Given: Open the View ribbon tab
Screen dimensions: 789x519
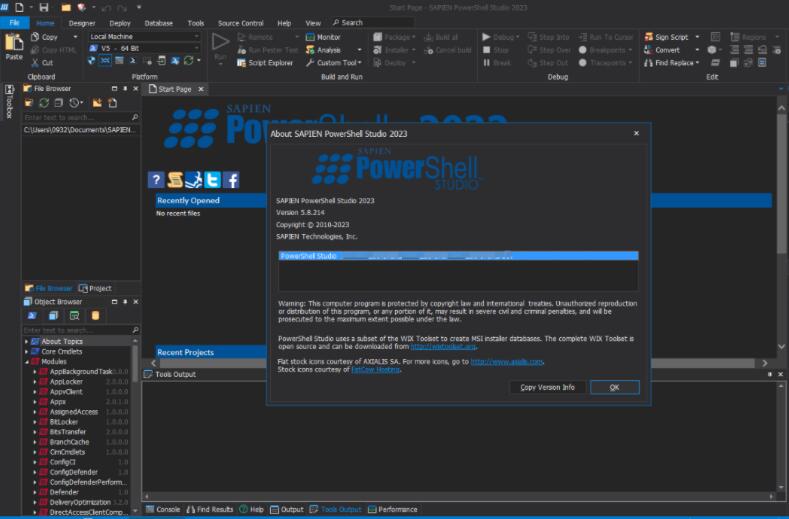Looking at the screenshot, I should point(313,23).
